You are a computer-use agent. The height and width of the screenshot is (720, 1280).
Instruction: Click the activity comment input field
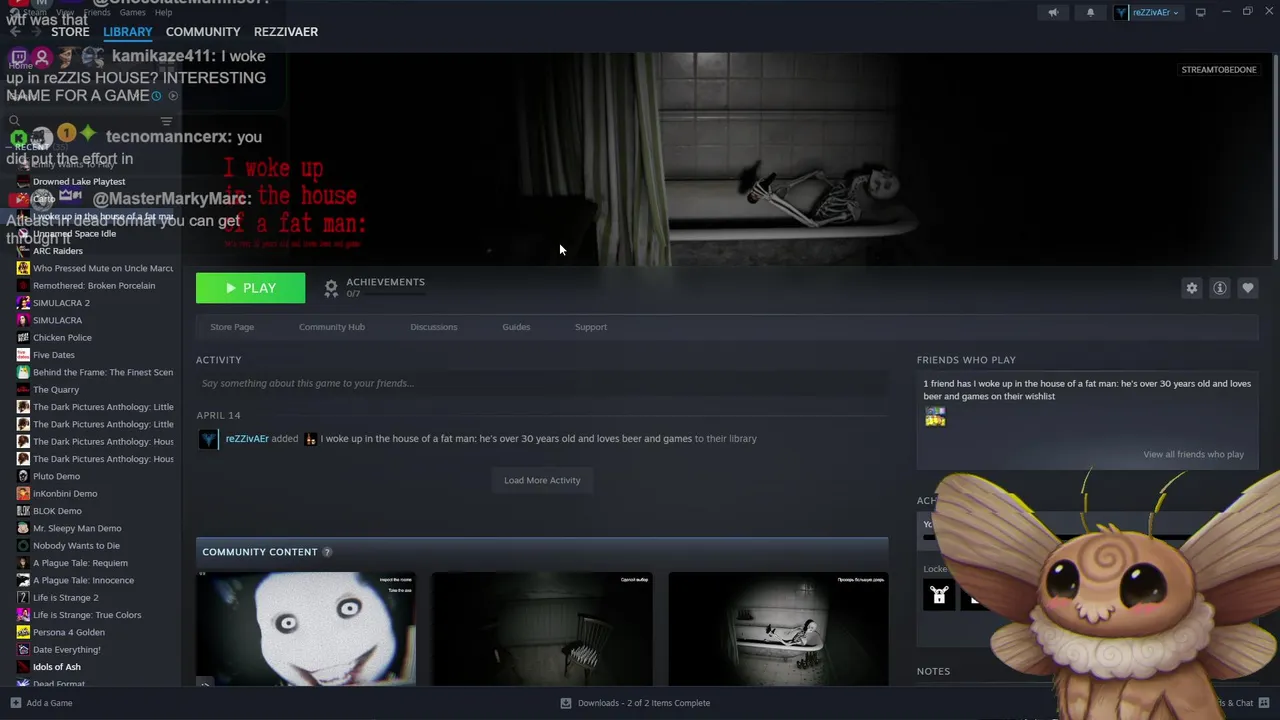point(542,383)
